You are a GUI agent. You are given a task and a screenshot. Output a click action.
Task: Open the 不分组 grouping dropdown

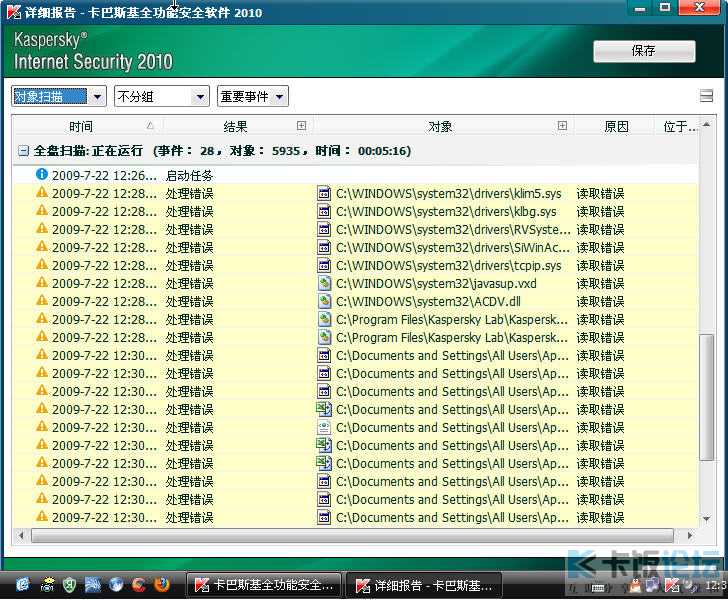tap(162, 97)
